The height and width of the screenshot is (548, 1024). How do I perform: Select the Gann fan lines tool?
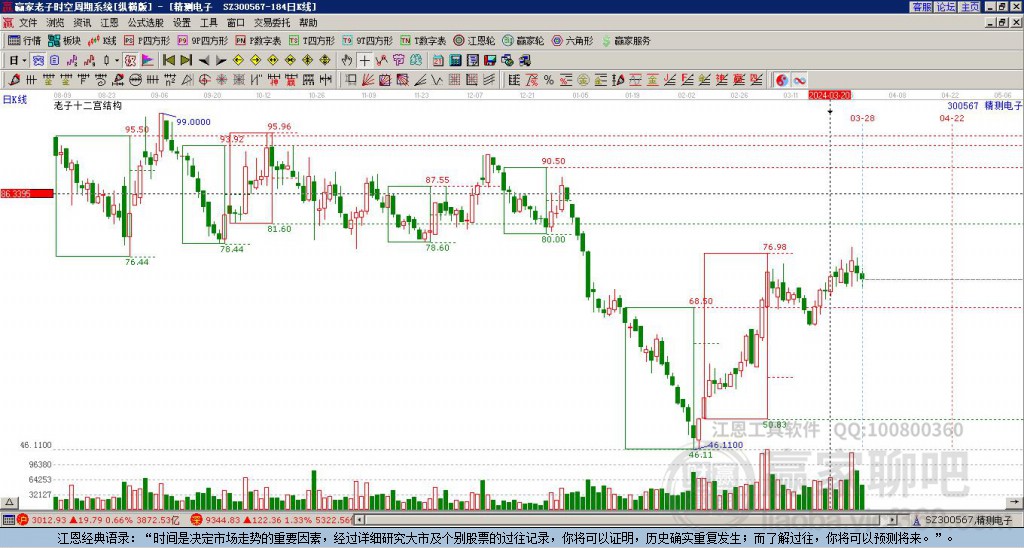tap(368, 80)
